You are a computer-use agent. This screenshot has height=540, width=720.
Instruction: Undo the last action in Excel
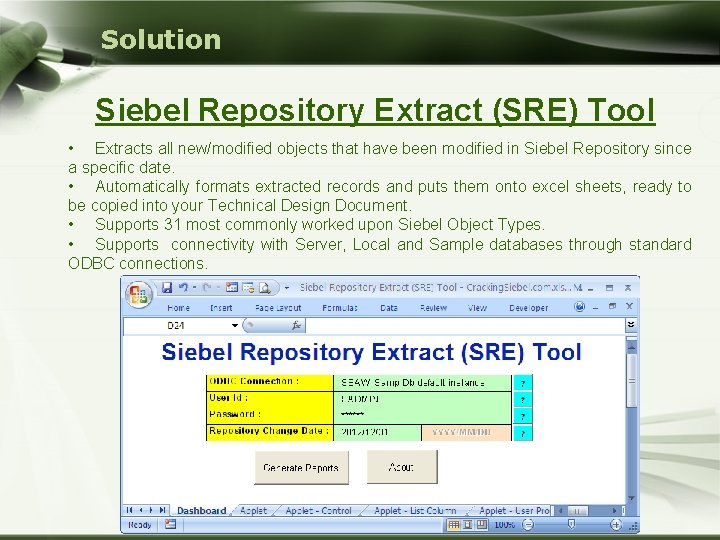pyautogui.click(x=183, y=287)
